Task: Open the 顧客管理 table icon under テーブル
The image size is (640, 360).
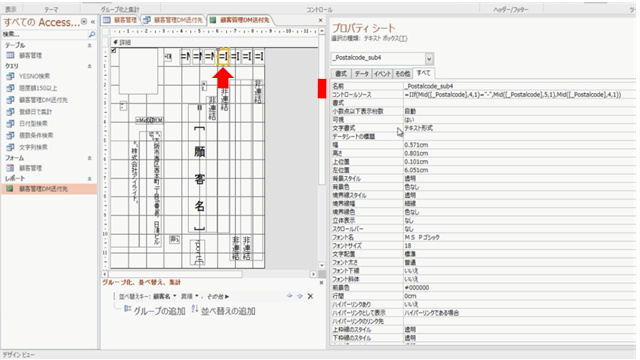Action: click(x=10, y=56)
